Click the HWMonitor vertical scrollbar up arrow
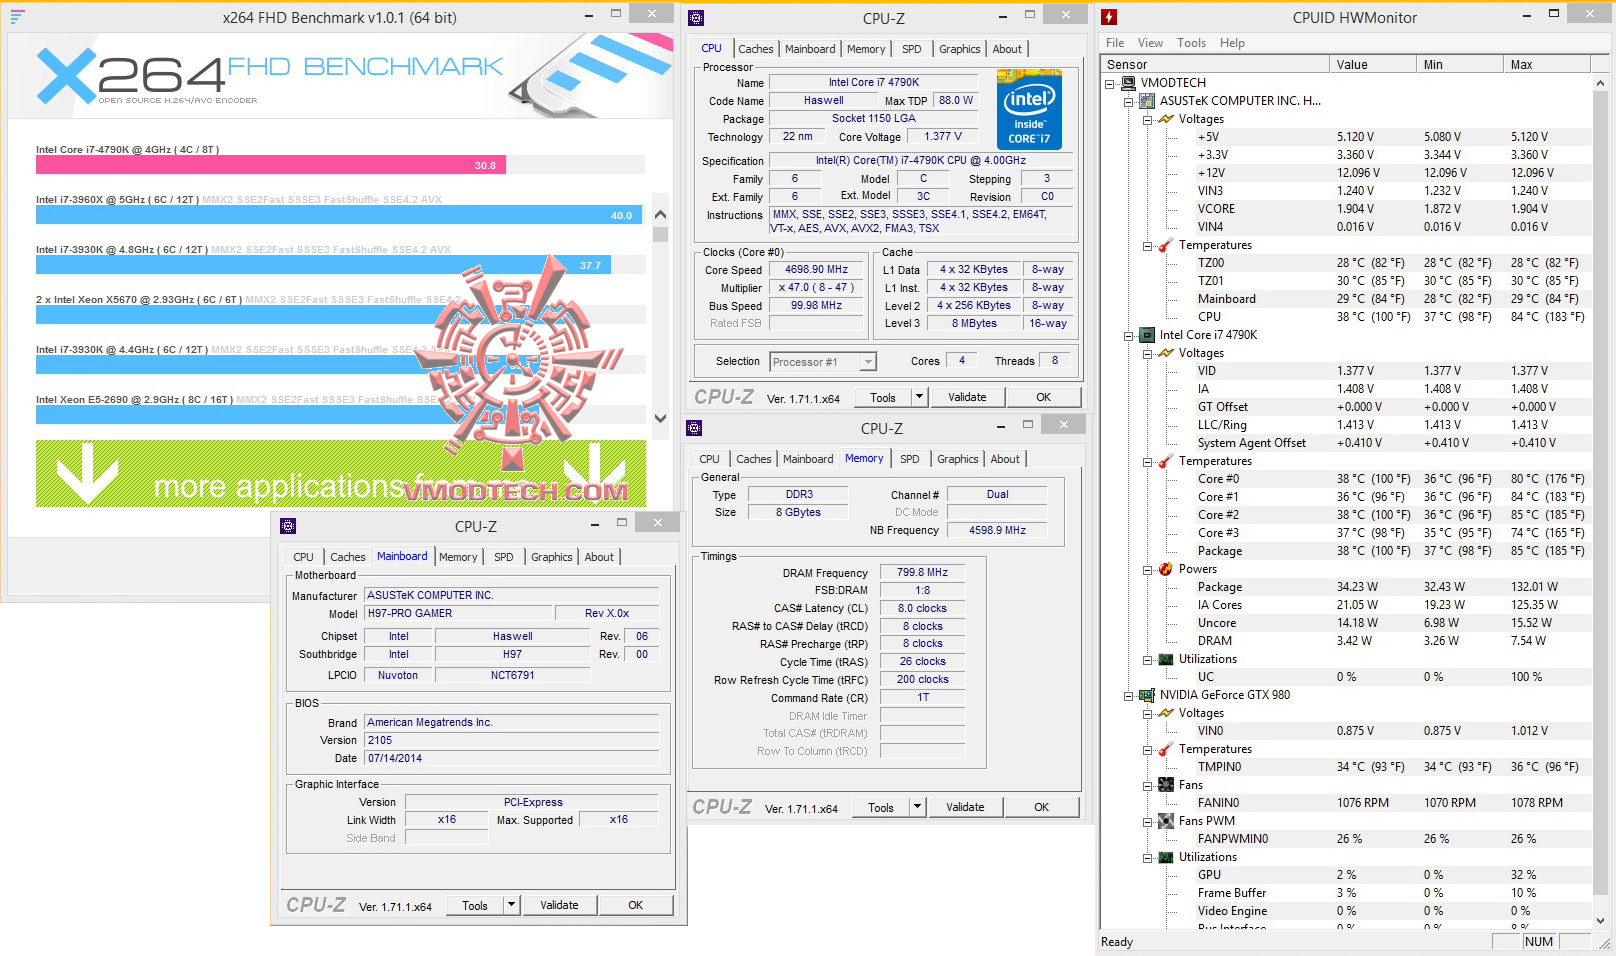The height and width of the screenshot is (956, 1616). tap(1600, 83)
